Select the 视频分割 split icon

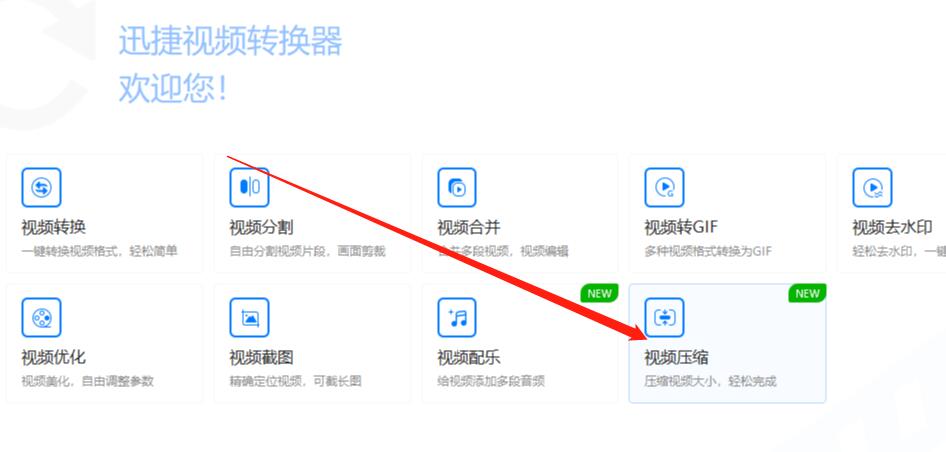point(249,187)
